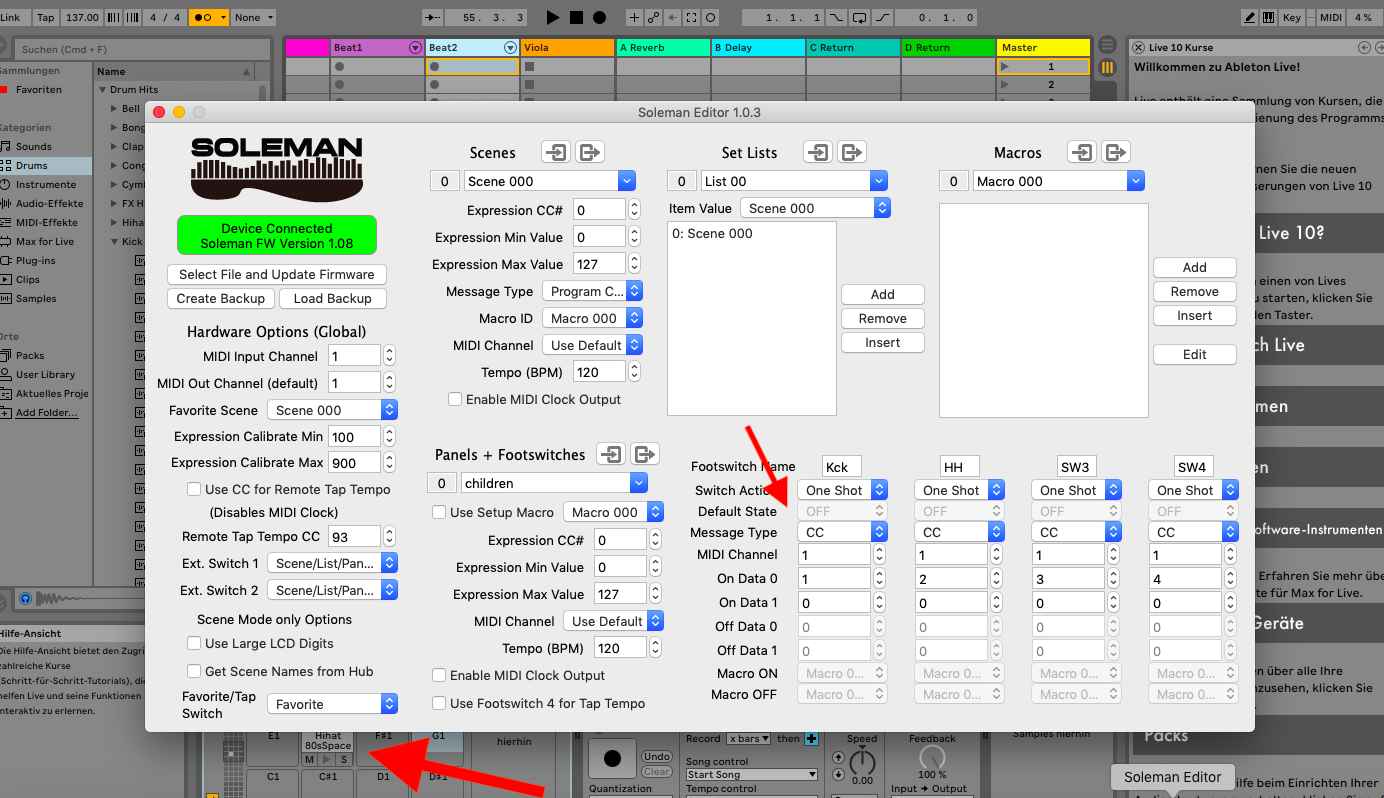Screen dimensions: 1384x798
Task: Select Max for Live browser category
Action: (44, 241)
